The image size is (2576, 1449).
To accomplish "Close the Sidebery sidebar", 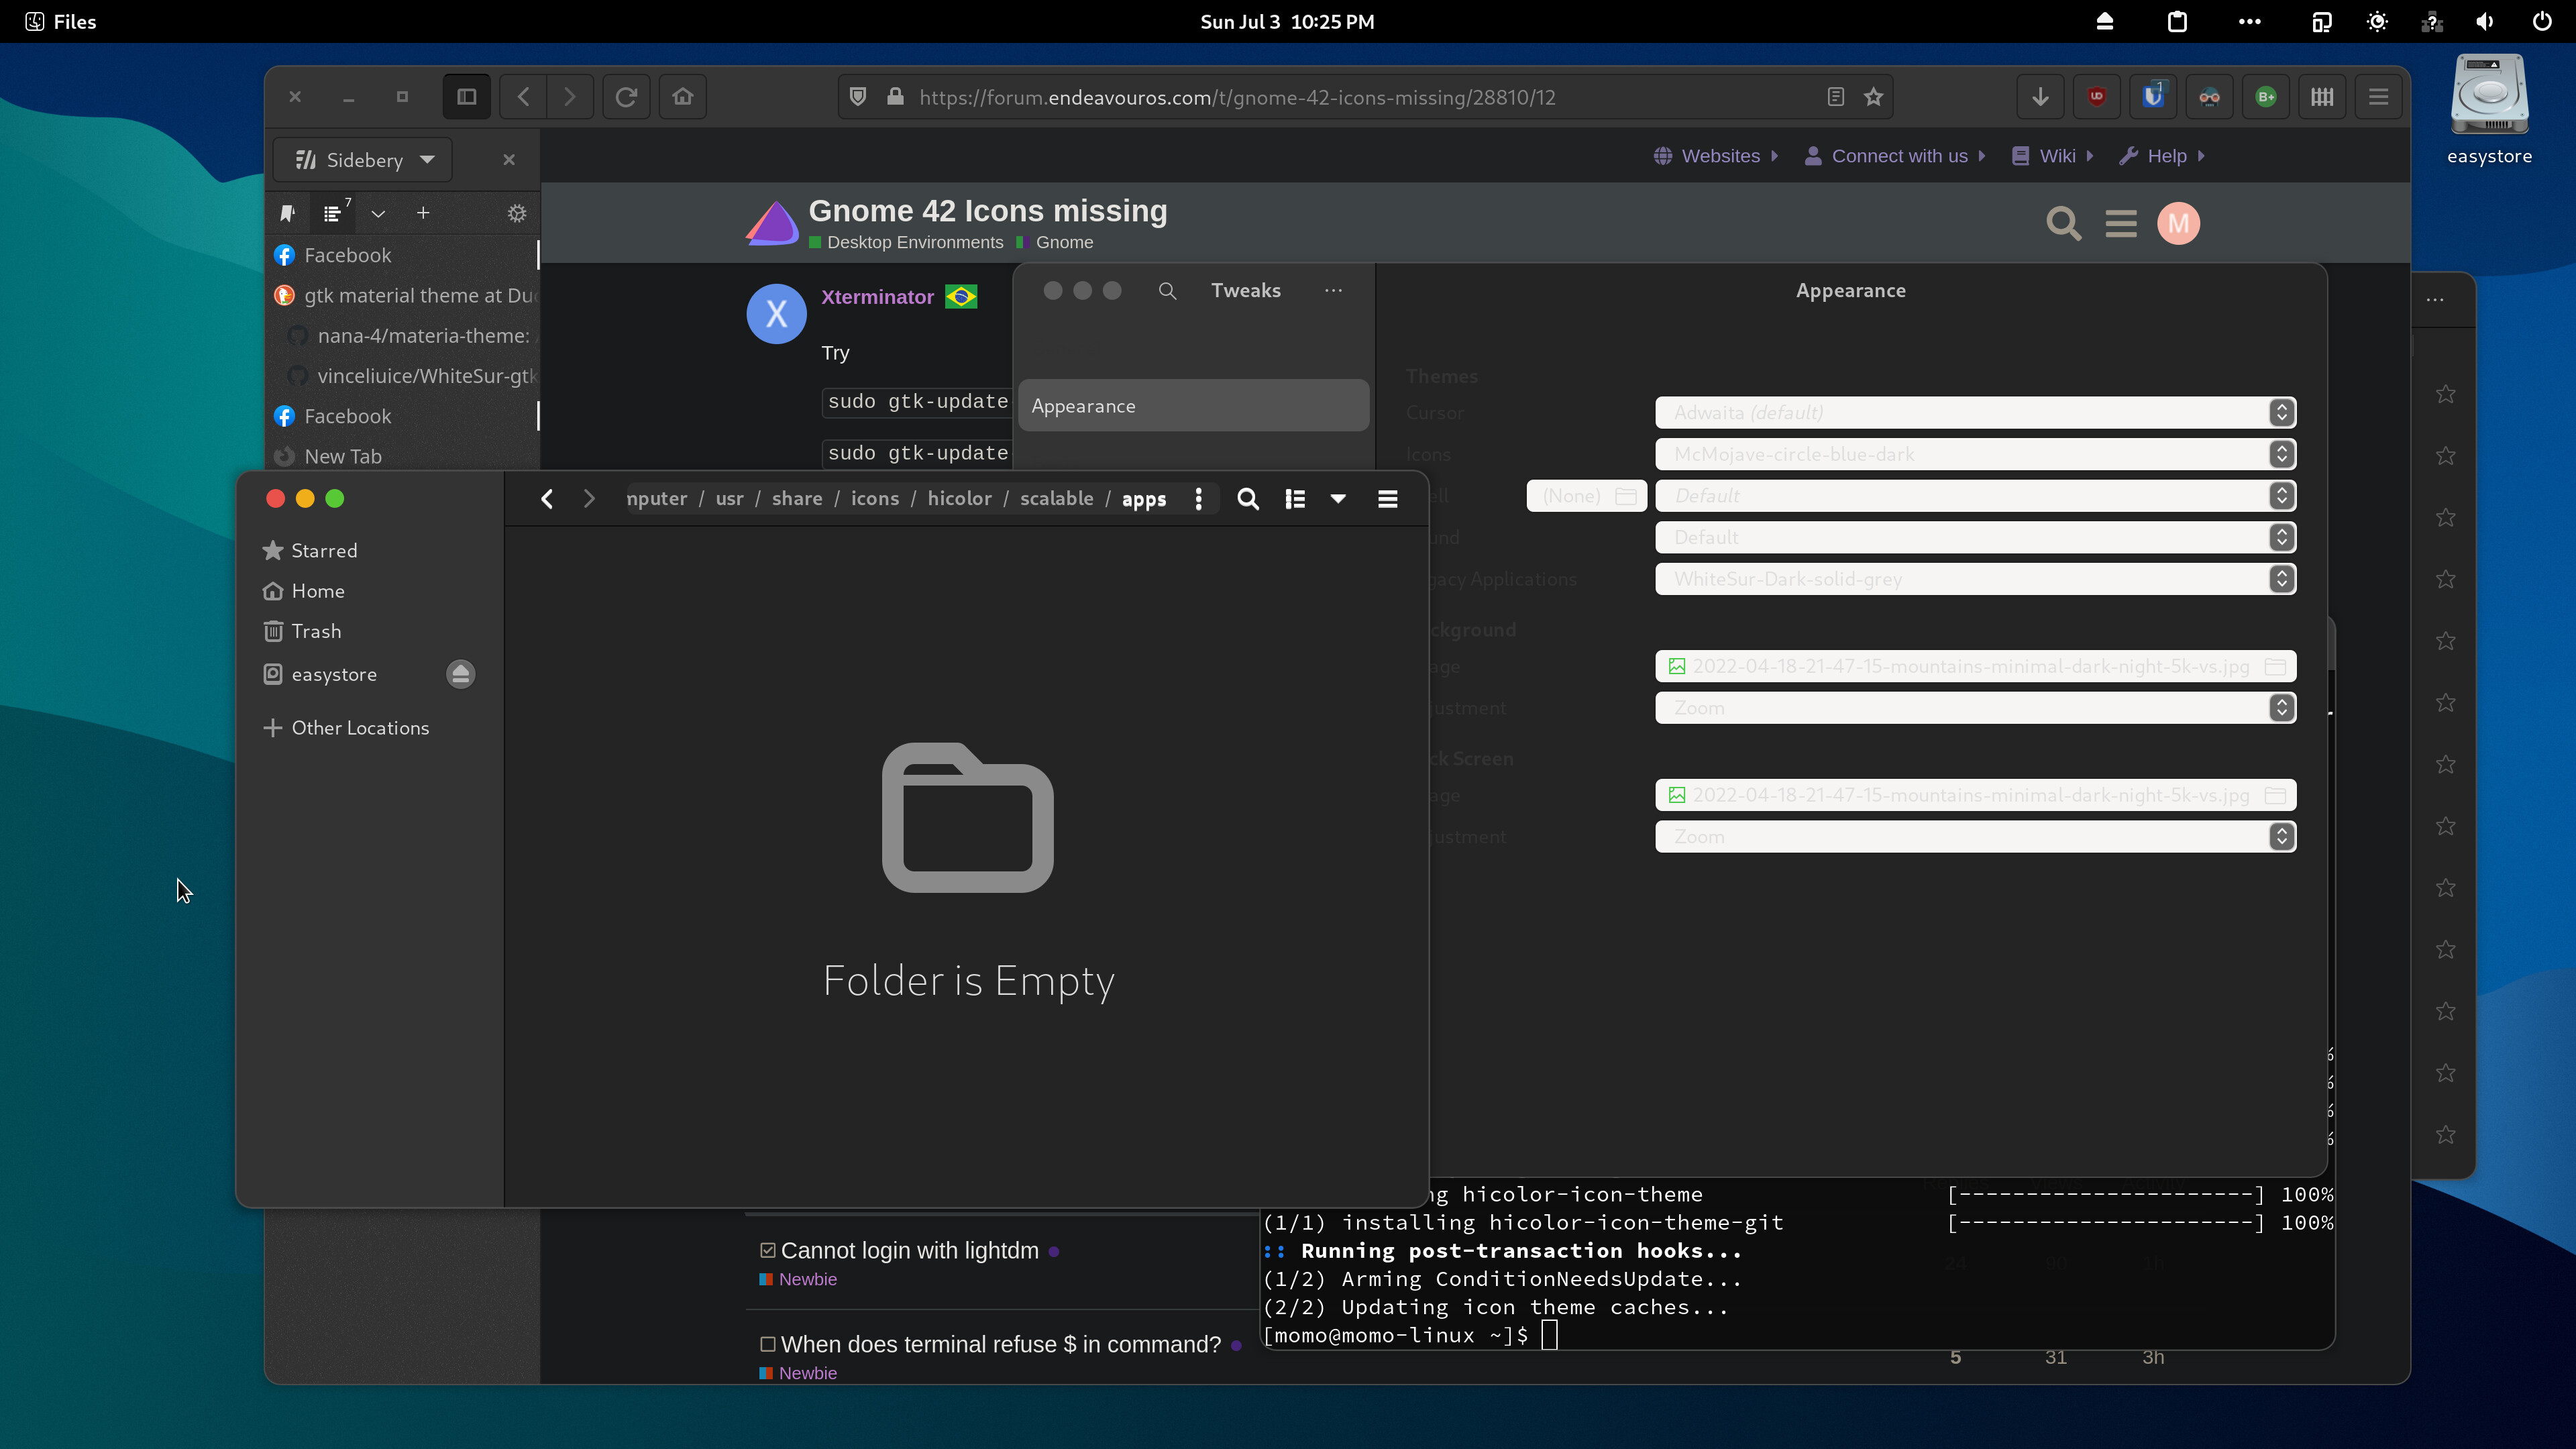I will 509,160.
